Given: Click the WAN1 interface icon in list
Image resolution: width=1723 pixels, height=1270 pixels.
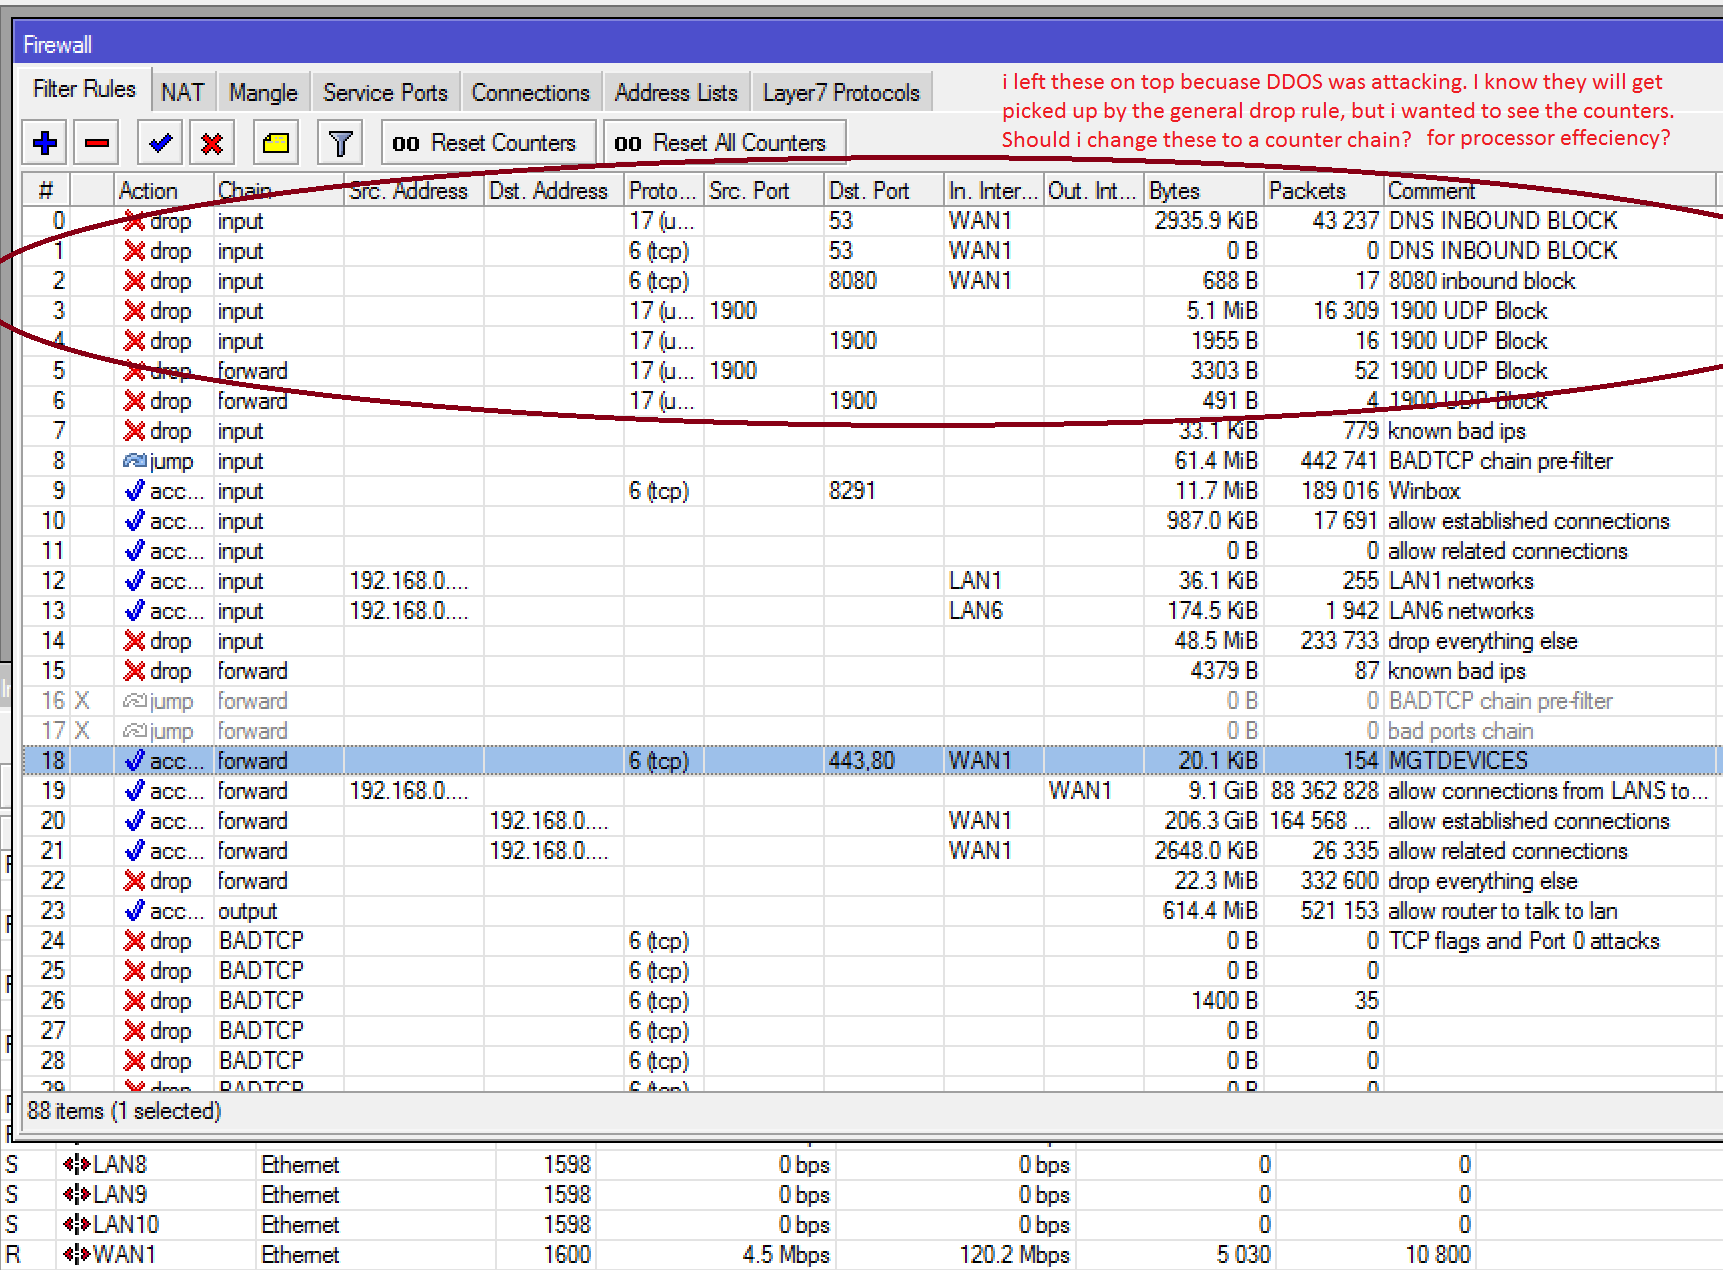Looking at the screenshot, I should click(x=77, y=1254).
